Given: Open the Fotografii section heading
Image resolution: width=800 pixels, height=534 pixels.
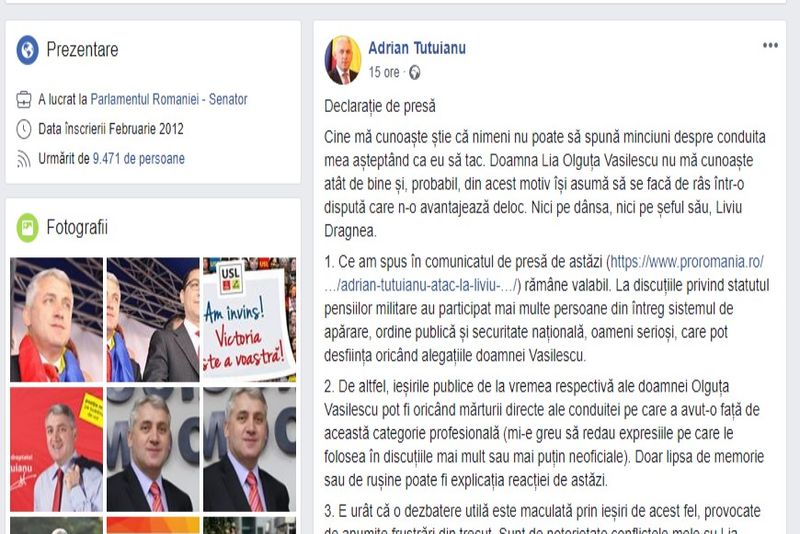Looking at the screenshot, I should tap(77, 227).
